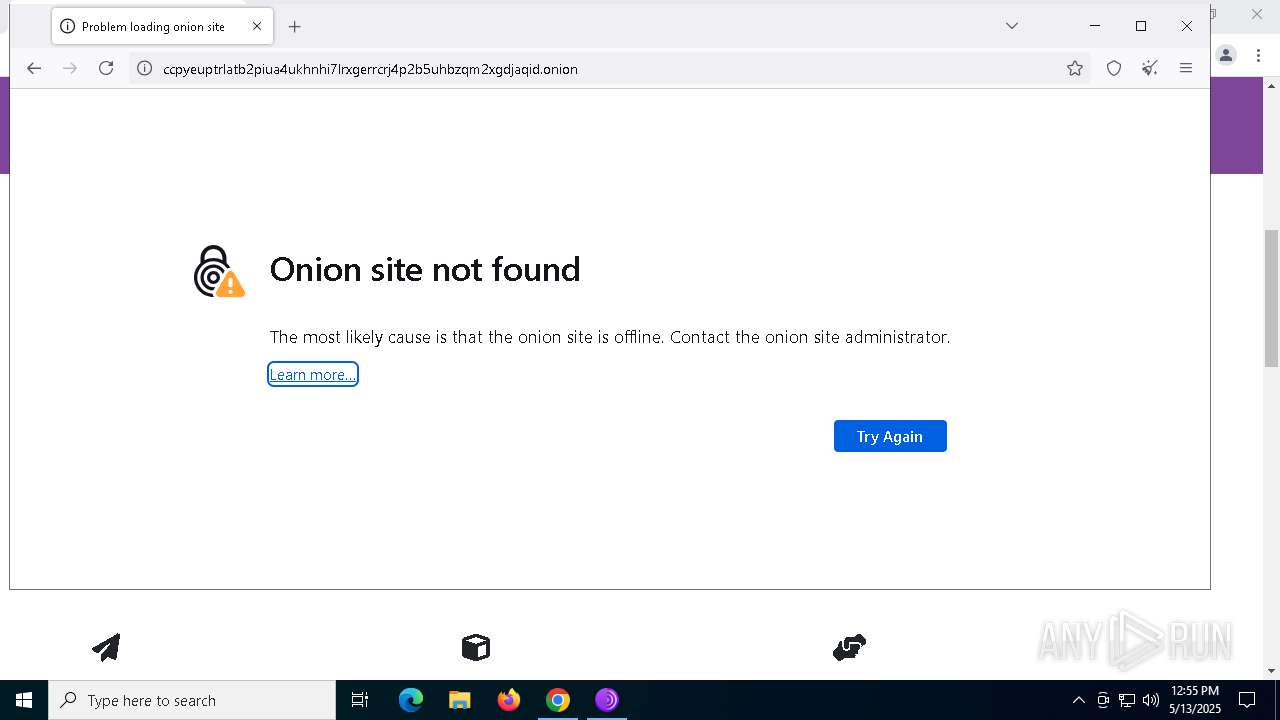
Task: Close the background Chrome window
Action: point(1257,14)
